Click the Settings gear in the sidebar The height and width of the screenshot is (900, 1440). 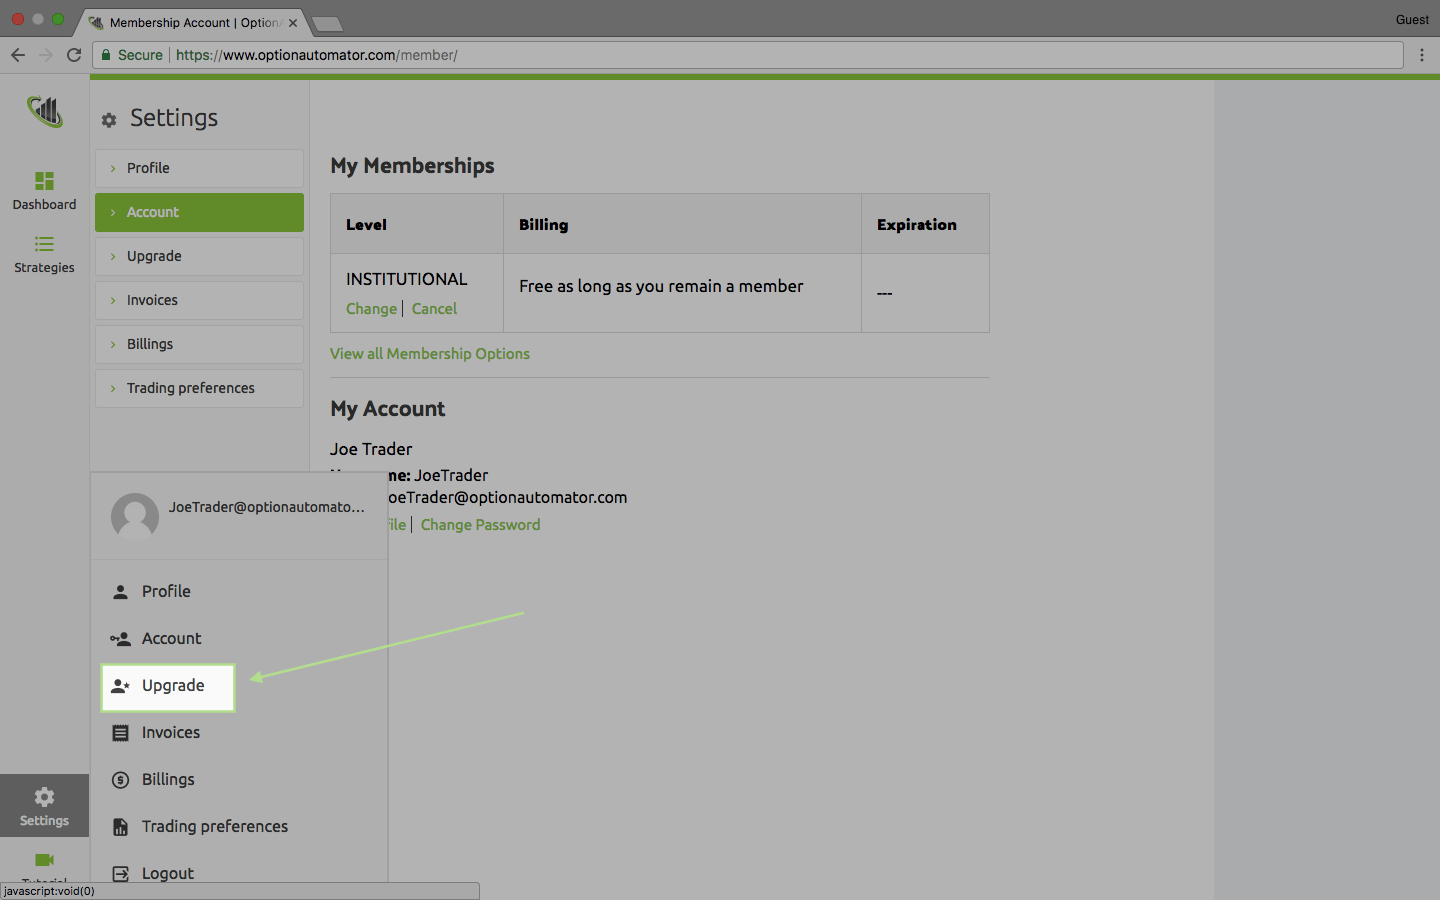pos(44,805)
